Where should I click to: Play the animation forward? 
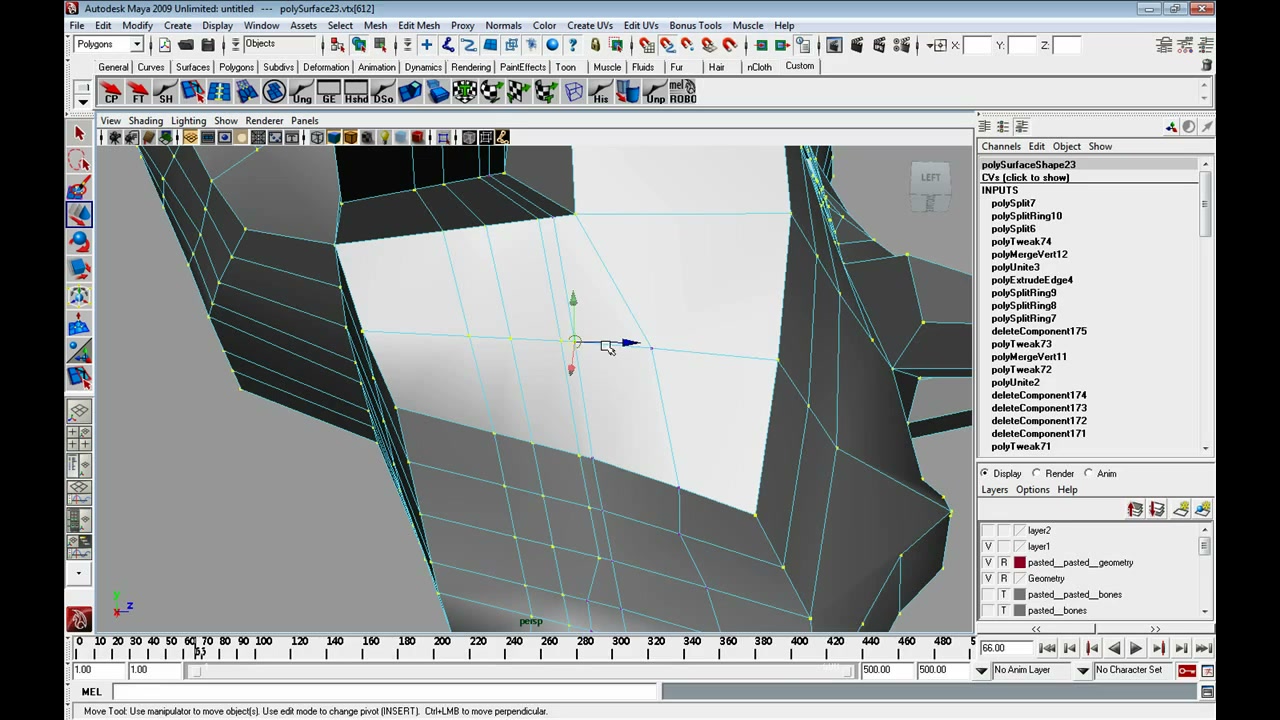[x=1136, y=648]
